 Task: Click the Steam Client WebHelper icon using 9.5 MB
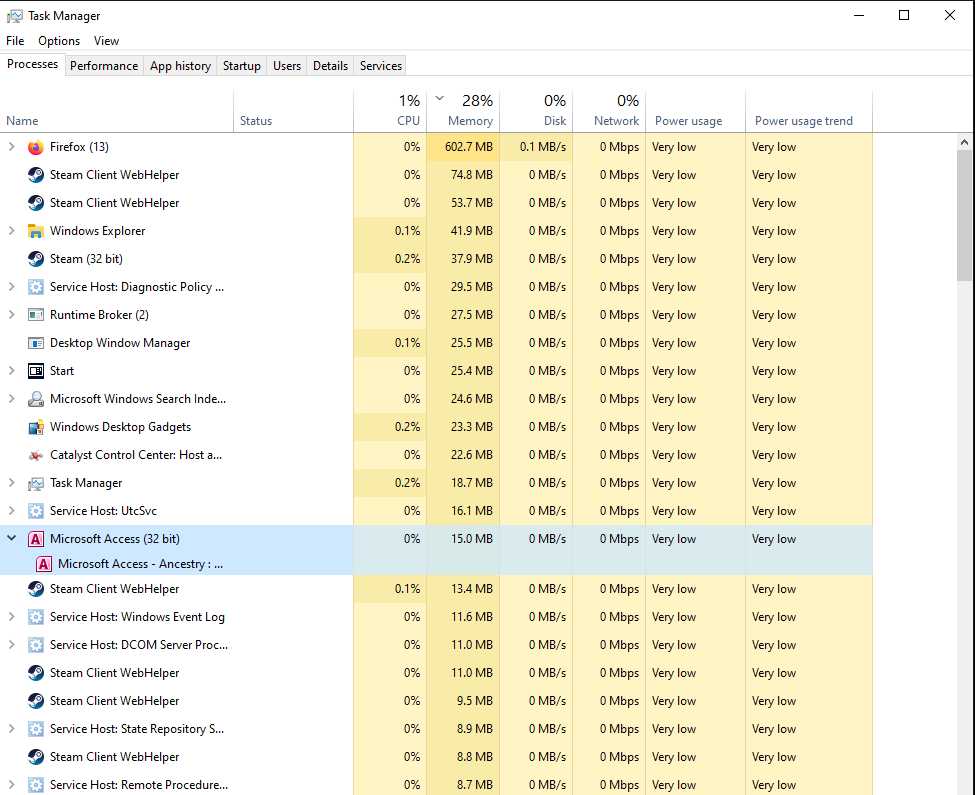[35, 701]
